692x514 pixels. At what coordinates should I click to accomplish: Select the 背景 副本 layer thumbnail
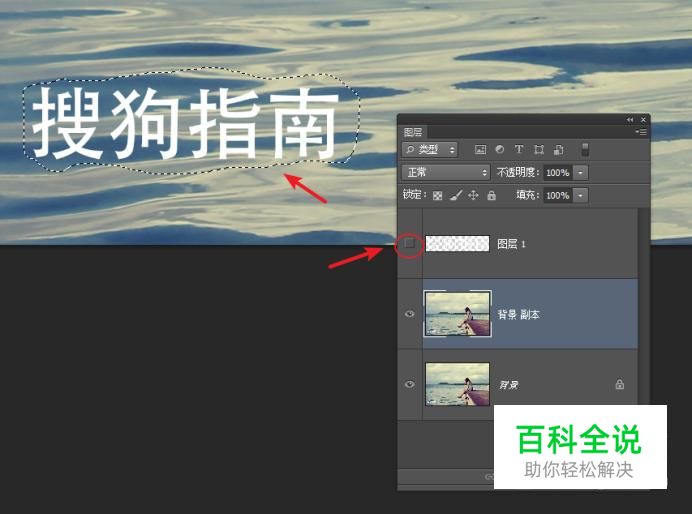pos(457,314)
